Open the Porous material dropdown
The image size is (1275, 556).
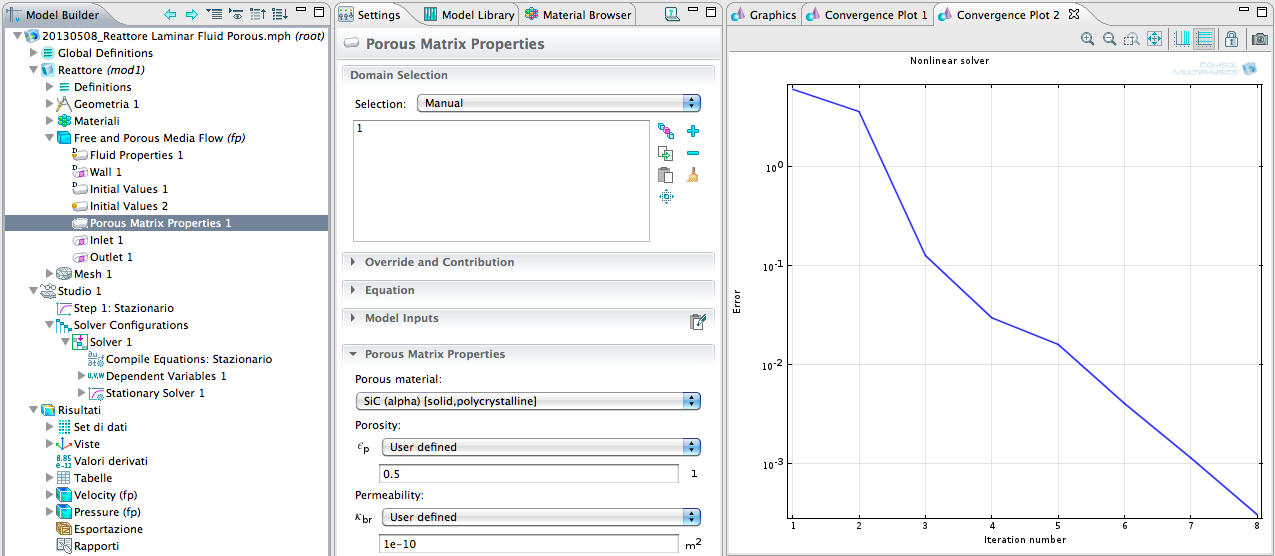tap(528, 401)
